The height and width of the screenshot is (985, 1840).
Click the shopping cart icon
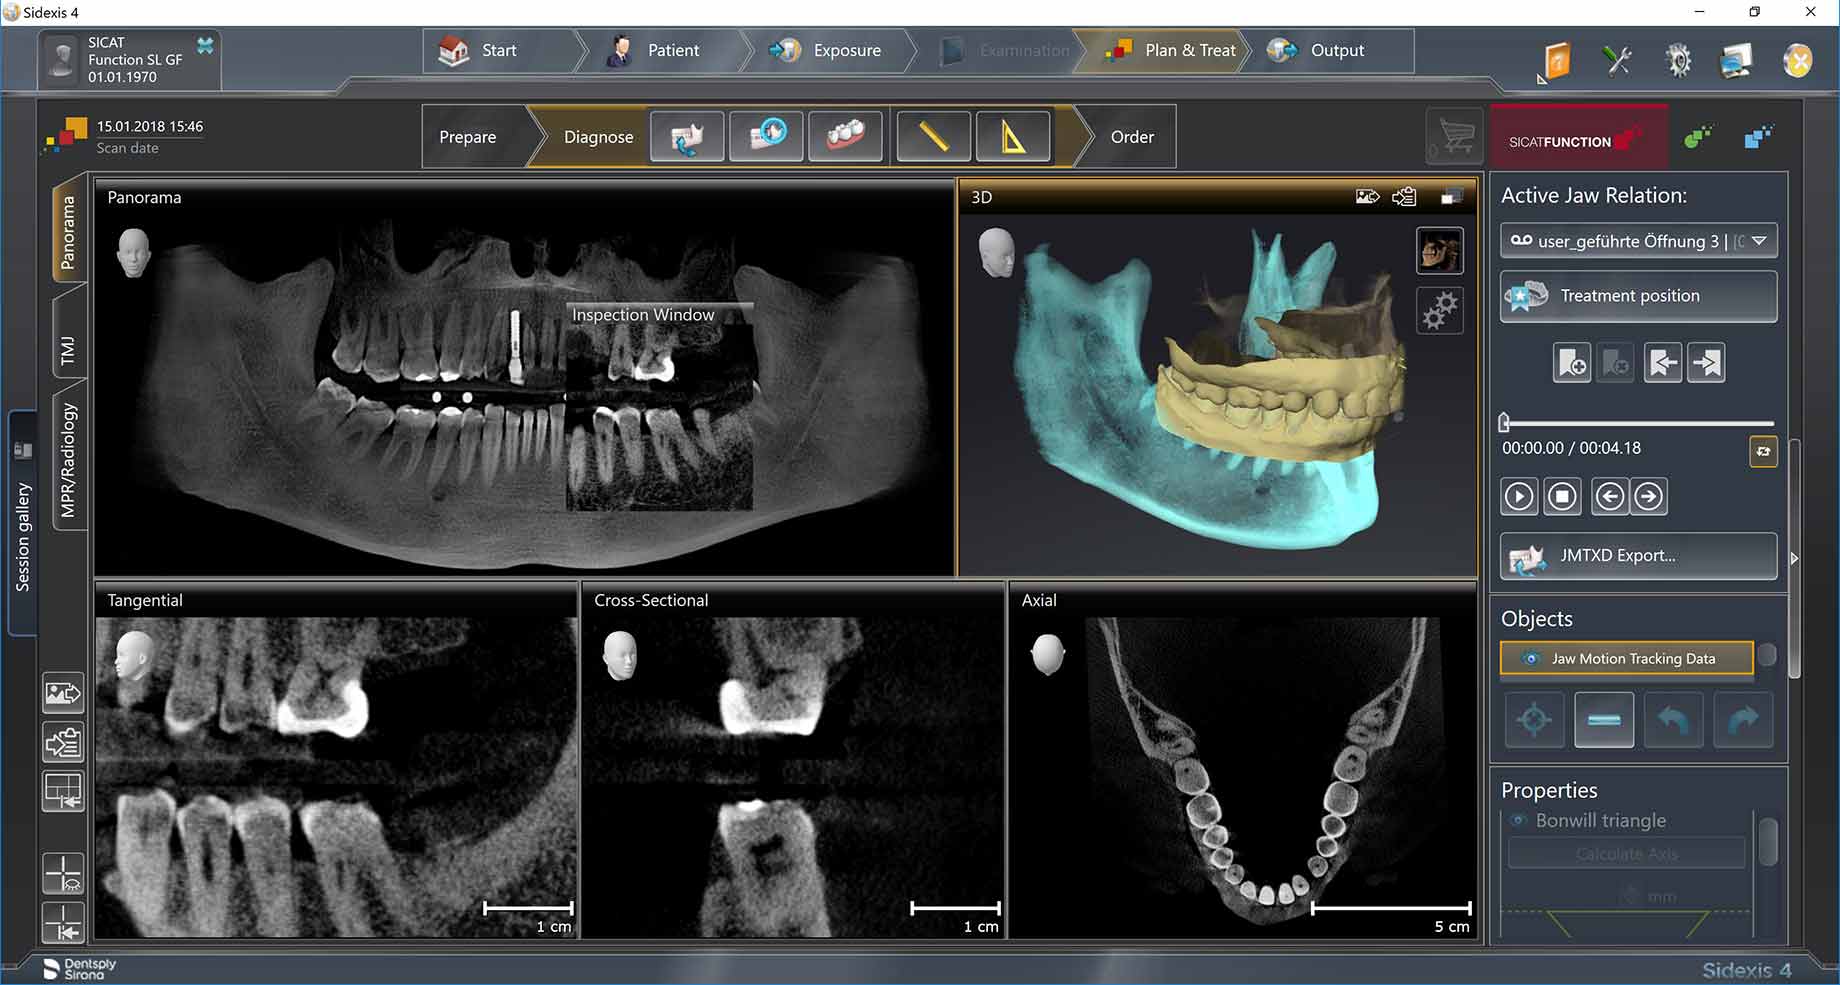coord(1455,136)
